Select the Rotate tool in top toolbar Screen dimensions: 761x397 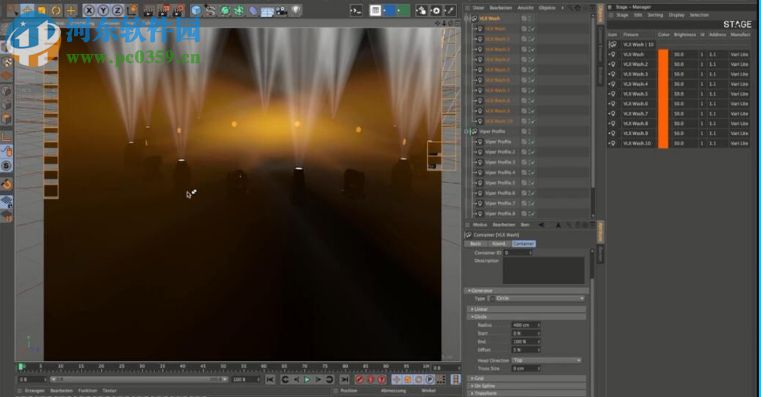(56, 10)
